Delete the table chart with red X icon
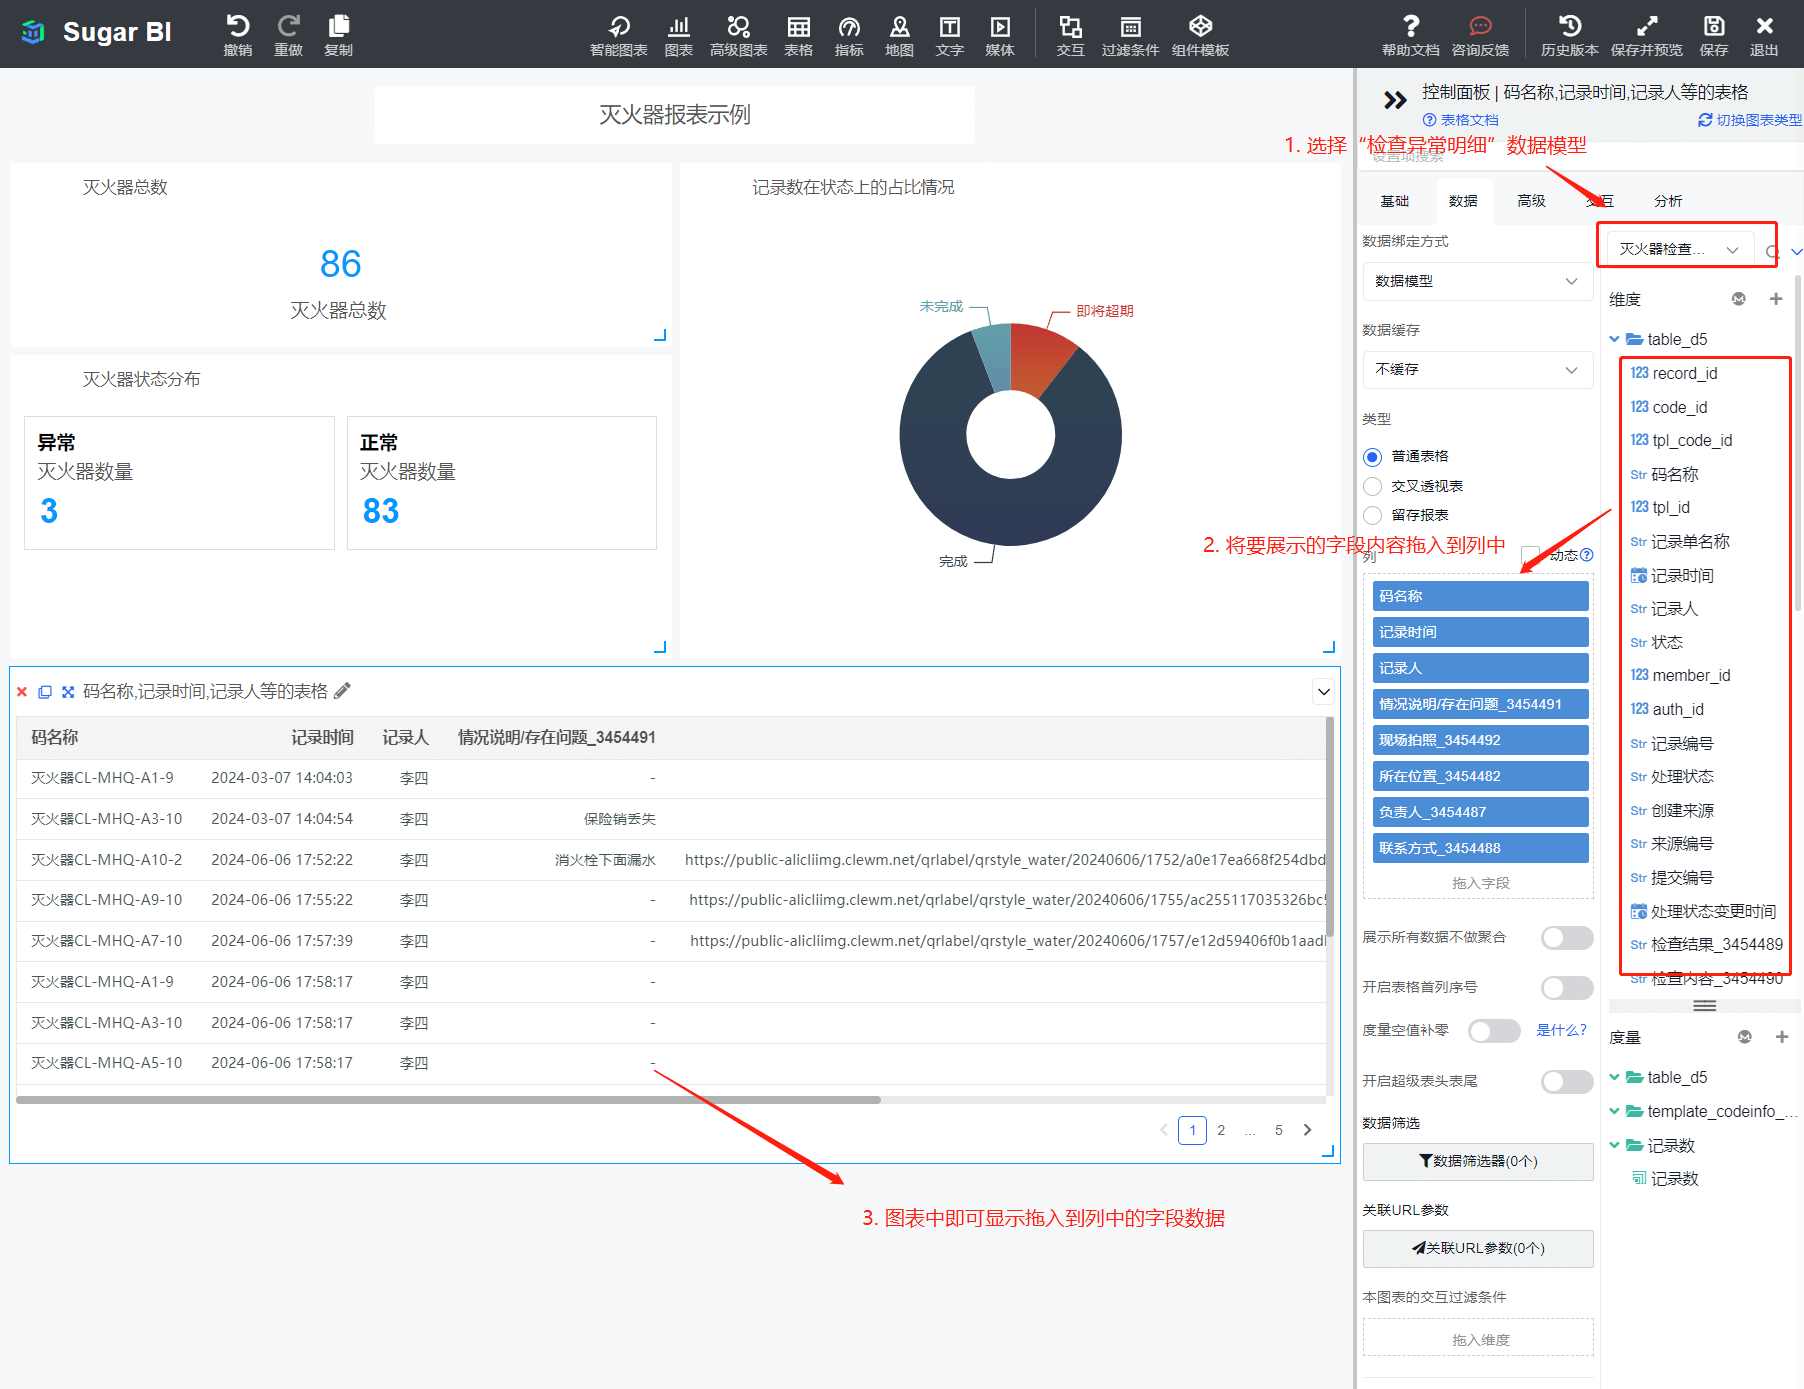This screenshot has width=1804, height=1389. pyautogui.click(x=22, y=692)
